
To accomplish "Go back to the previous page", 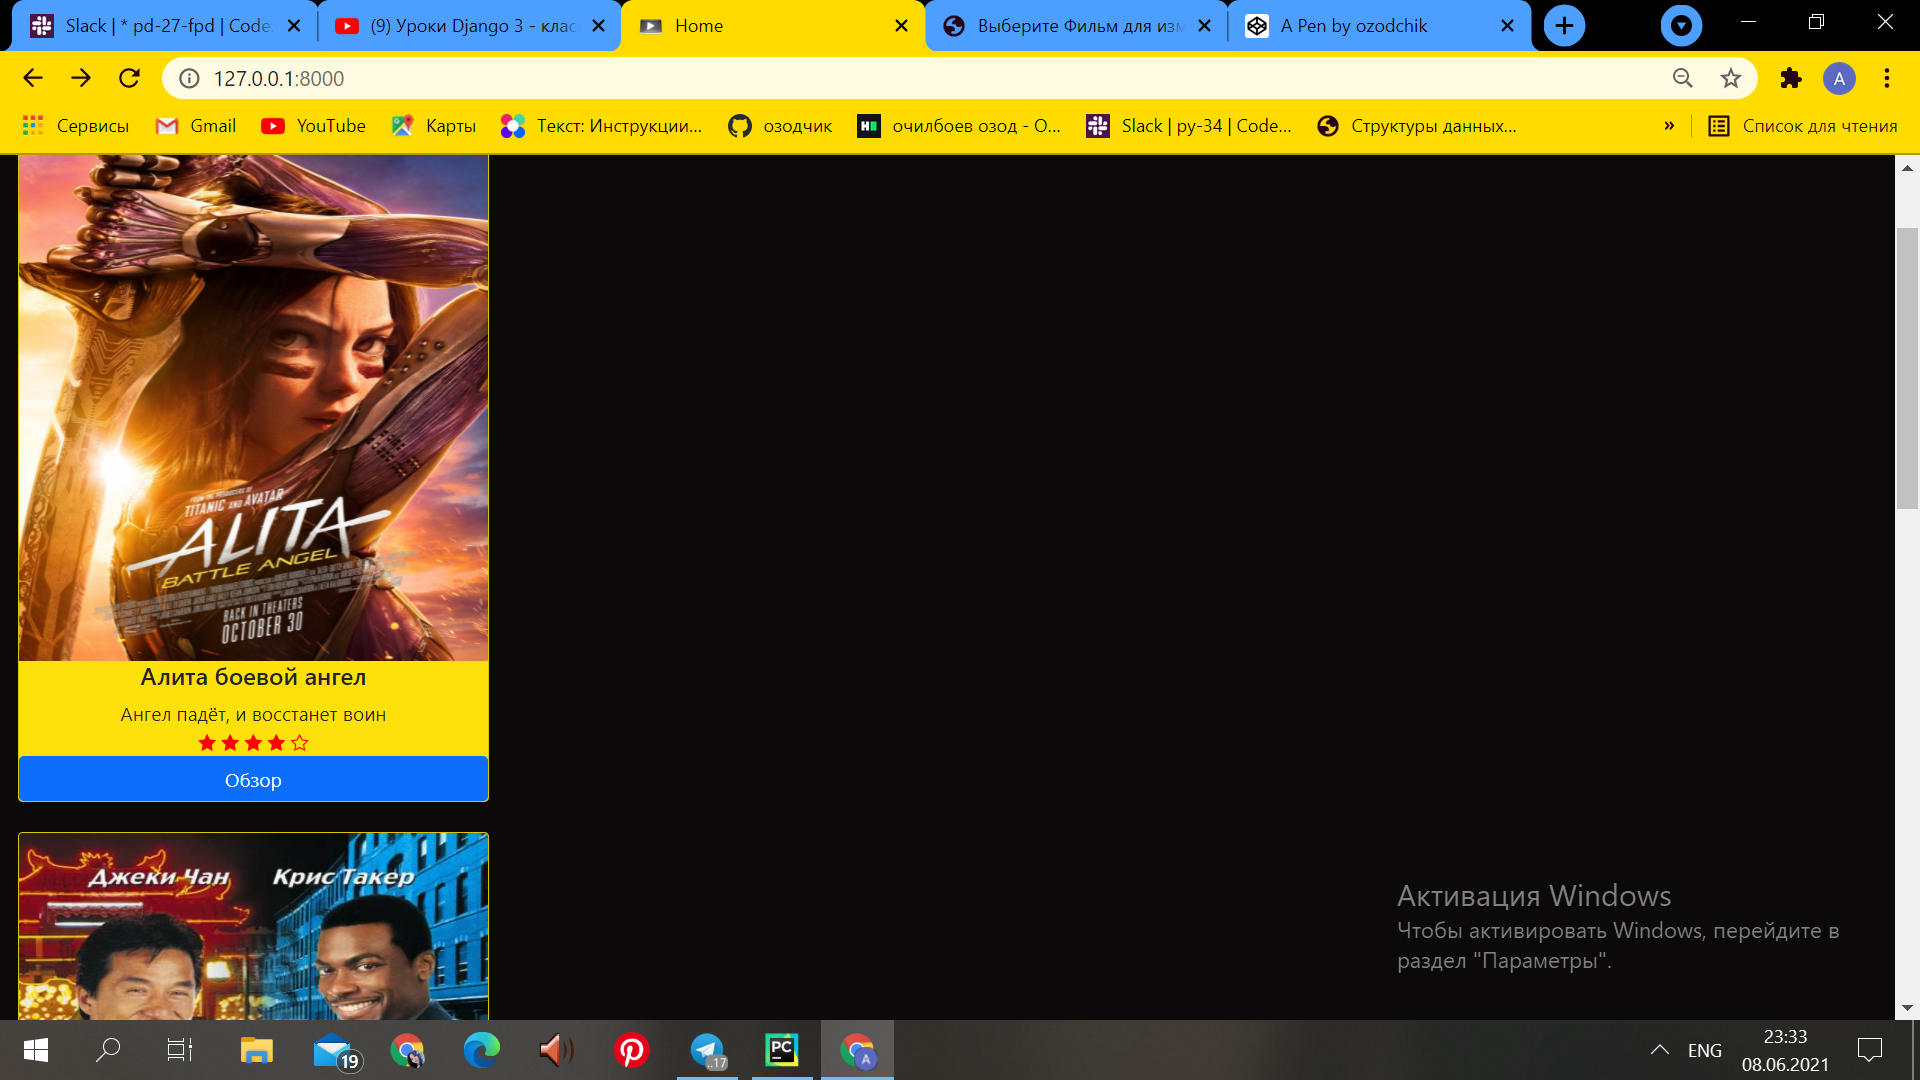I will point(32,78).
